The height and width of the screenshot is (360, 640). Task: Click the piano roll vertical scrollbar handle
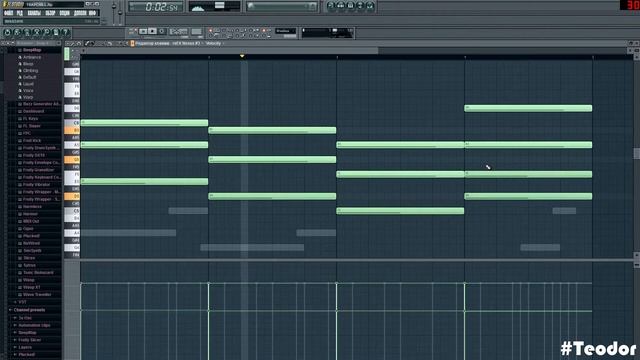coord(636,153)
